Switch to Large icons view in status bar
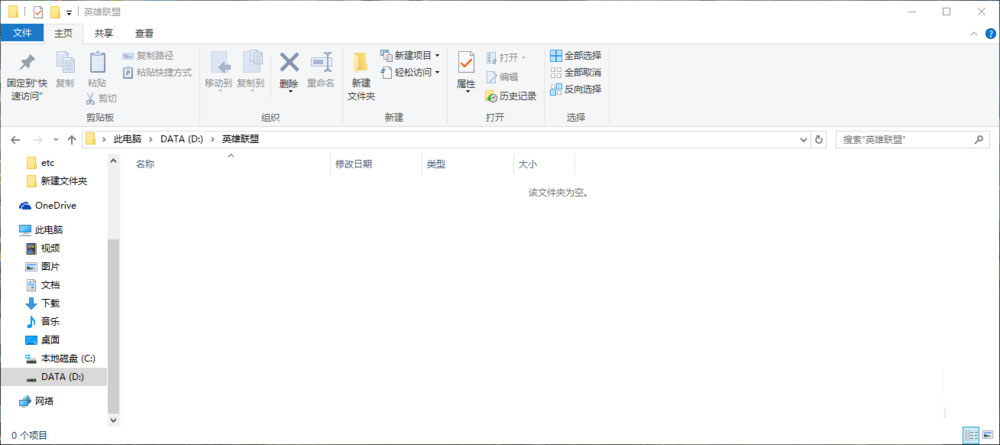1000x445 pixels. [987, 435]
